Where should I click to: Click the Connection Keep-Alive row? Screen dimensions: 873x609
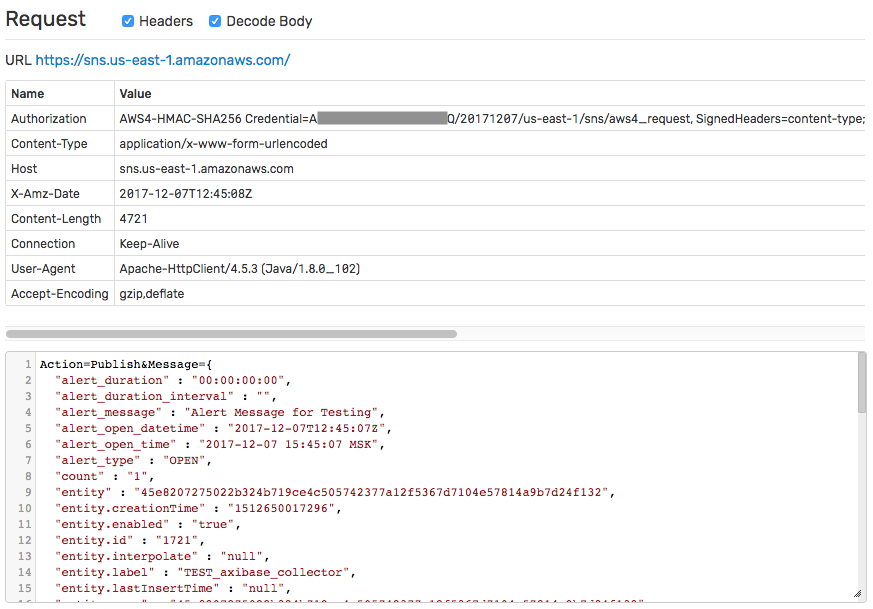[435, 244]
